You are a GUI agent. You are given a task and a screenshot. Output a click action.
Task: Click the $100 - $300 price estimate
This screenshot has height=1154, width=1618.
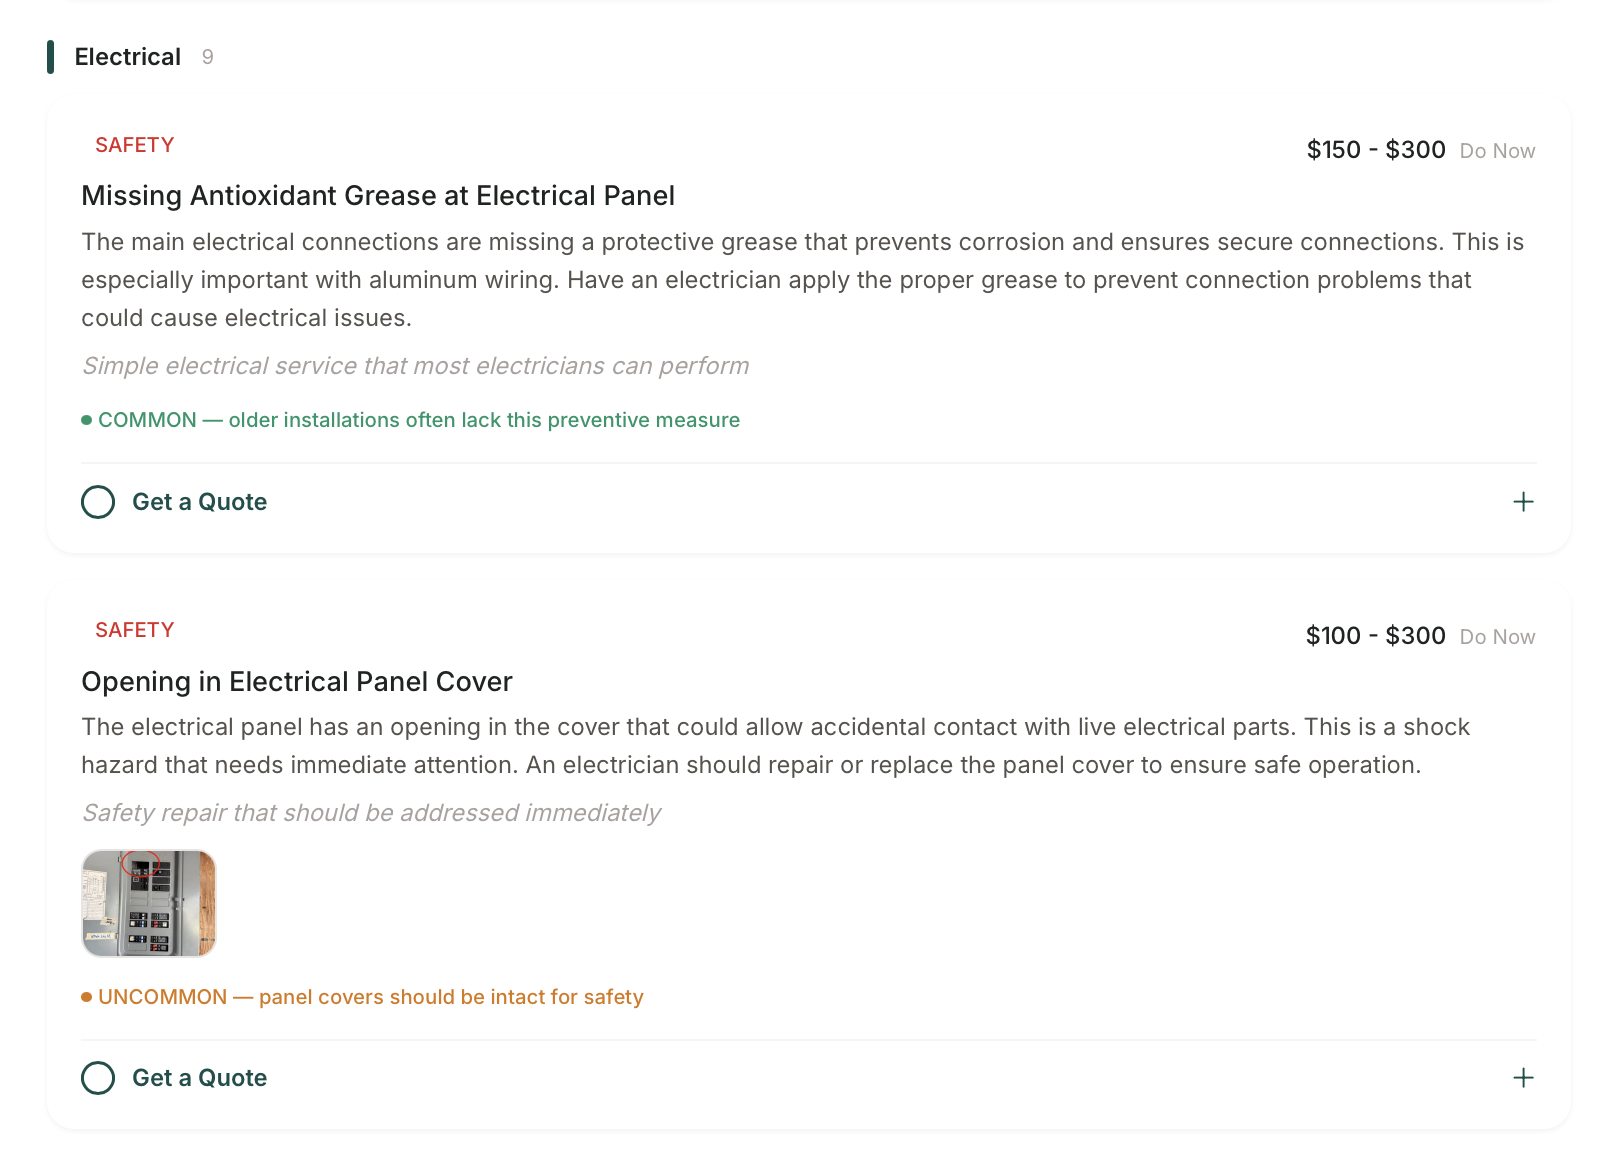(x=1376, y=636)
